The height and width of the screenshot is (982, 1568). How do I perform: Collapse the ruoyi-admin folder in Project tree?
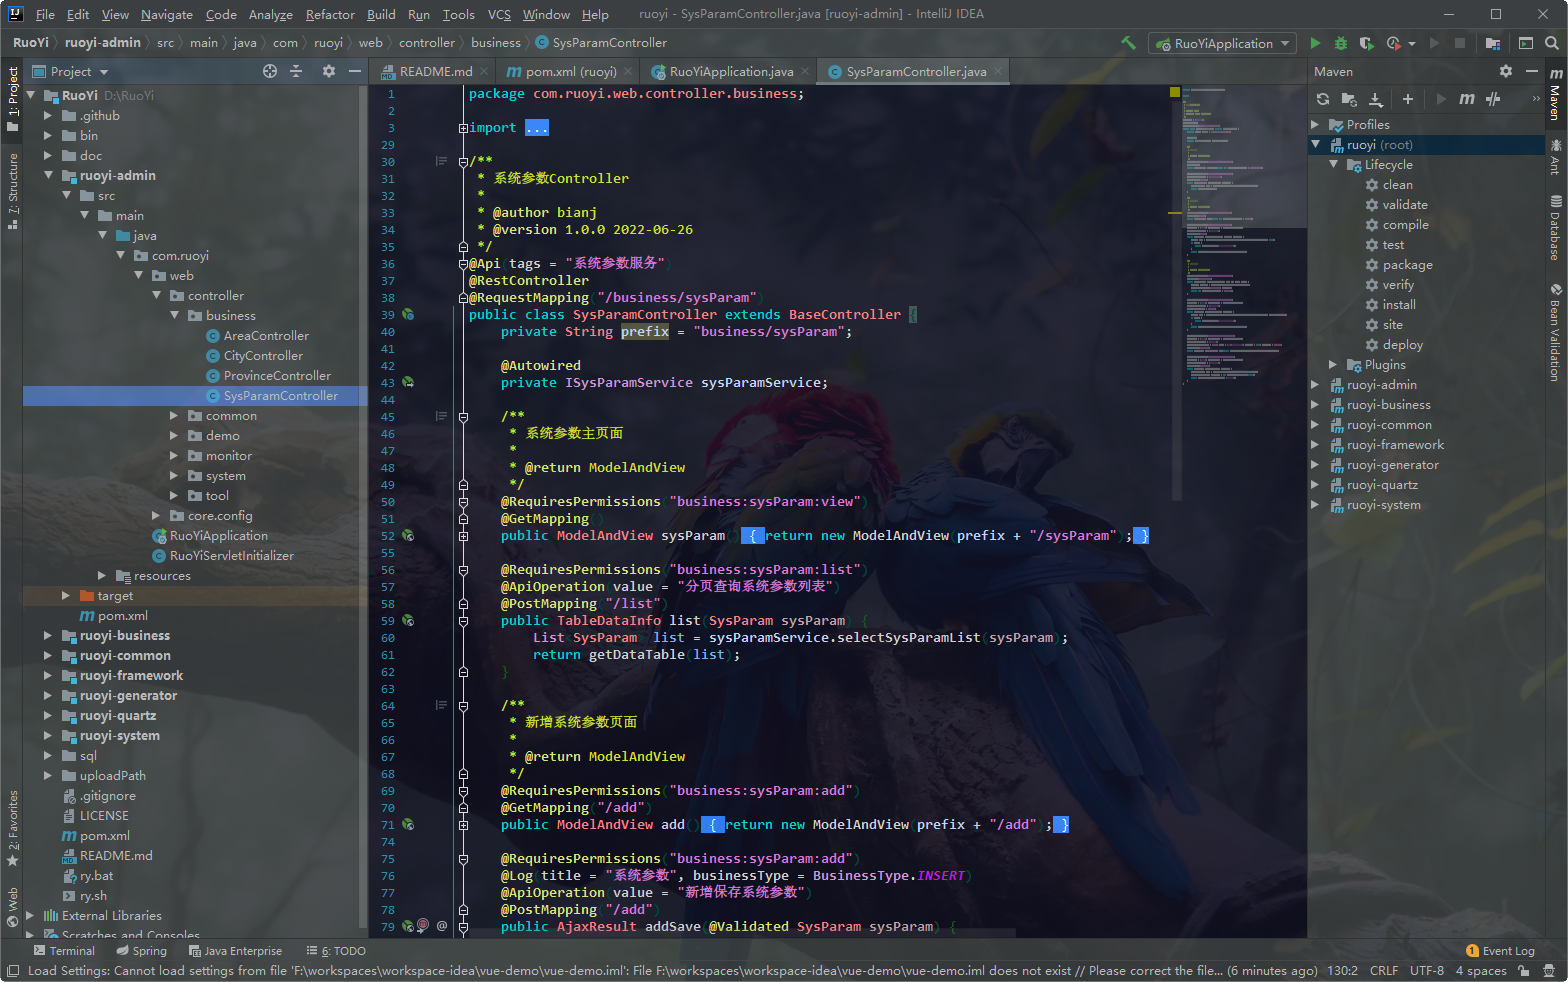pyautogui.click(x=47, y=175)
